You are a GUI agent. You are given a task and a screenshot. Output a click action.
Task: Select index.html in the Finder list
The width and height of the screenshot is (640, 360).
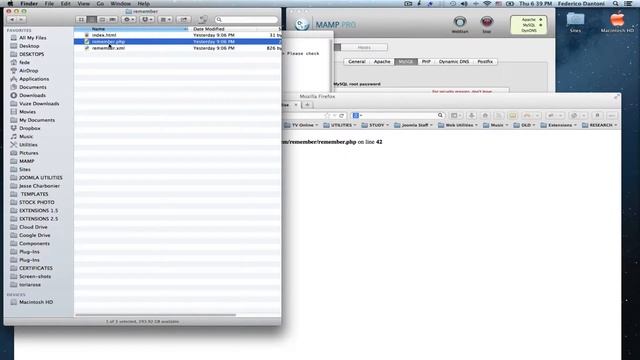pyautogui.click(x=177, y=35)
